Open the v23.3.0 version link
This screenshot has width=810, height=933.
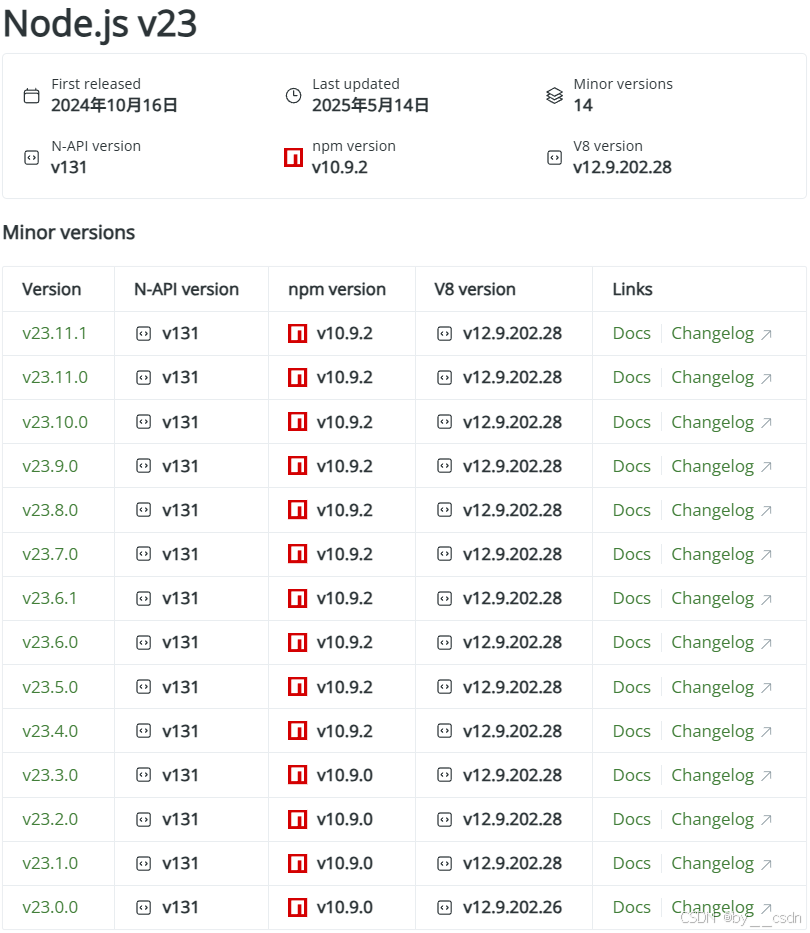tap(50, 775)
